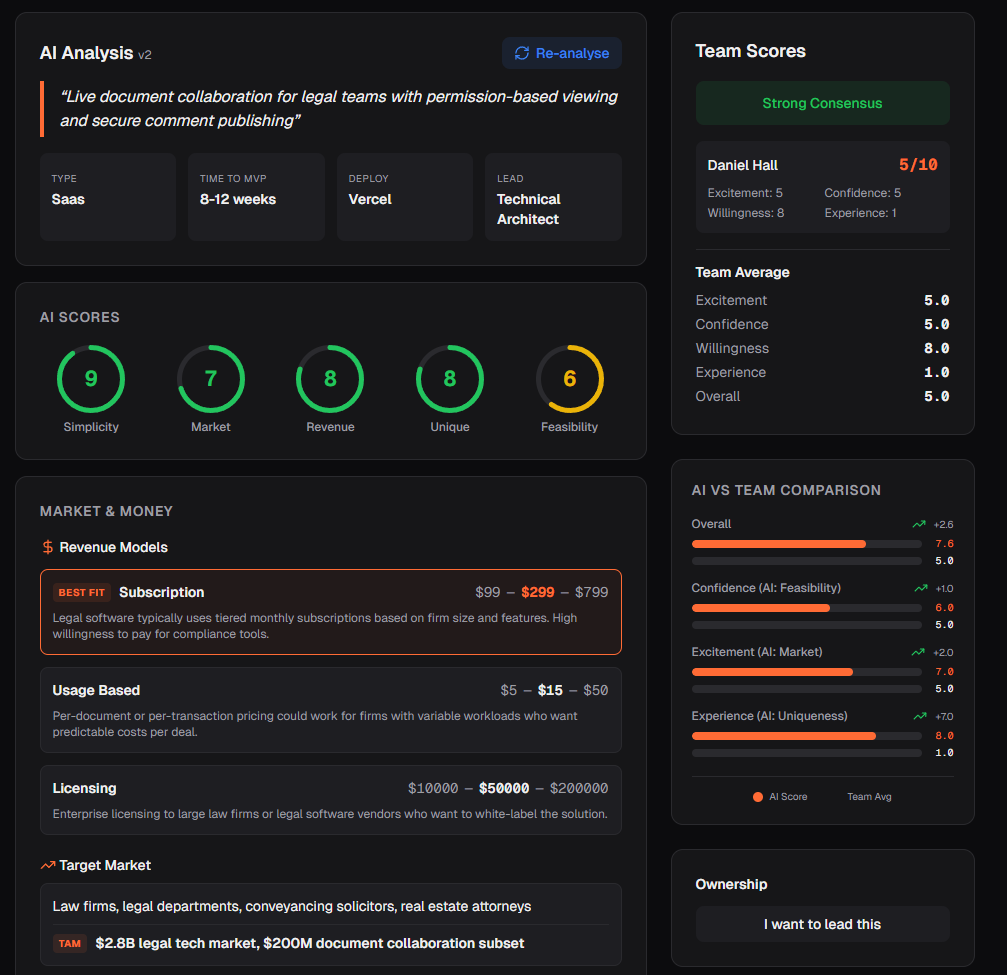Image resolution: width=1007 pixels, height=975 pixels.
Task: Open the Team Scores panel header
Action: click(x=750, y=51)
